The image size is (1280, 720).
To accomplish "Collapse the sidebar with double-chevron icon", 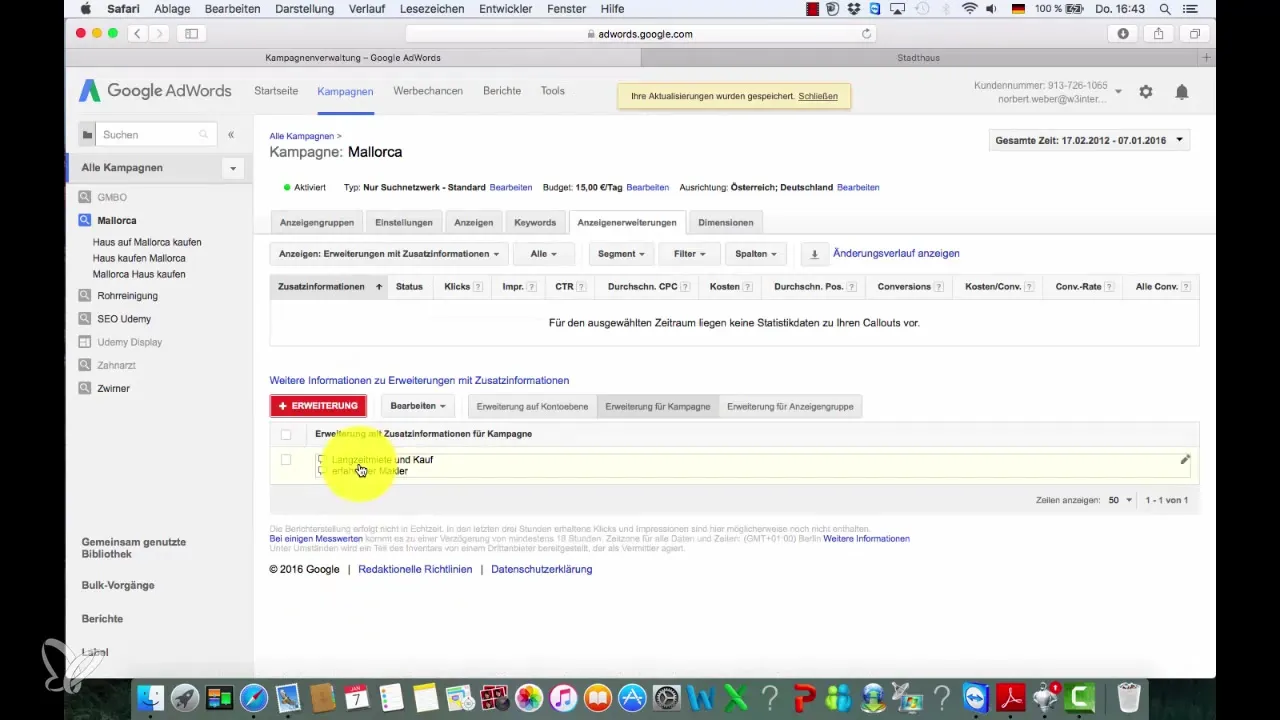I will (231, 134).
